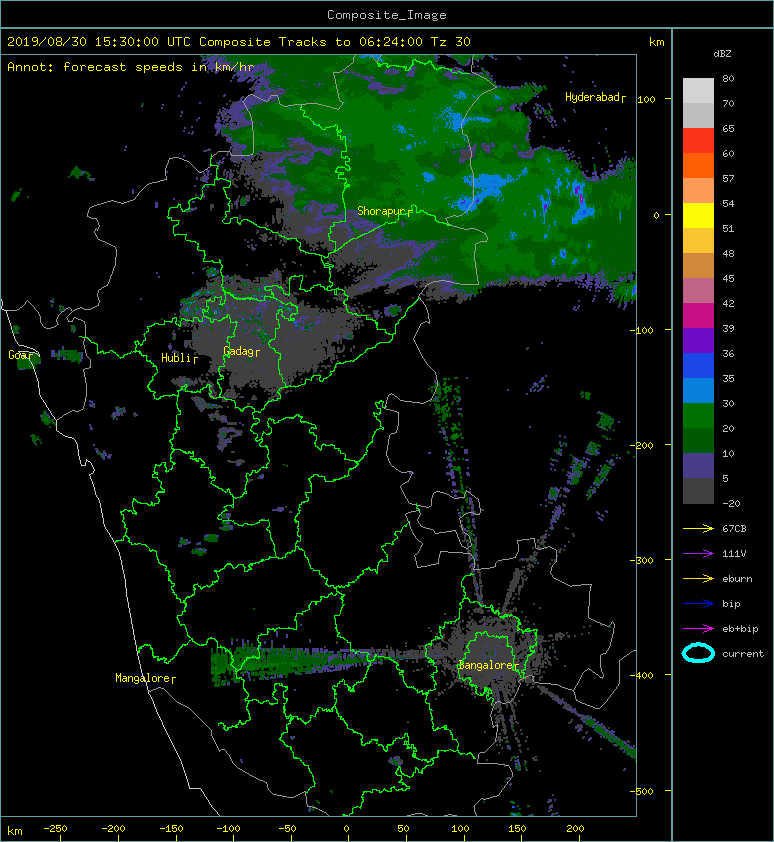This screenshot has width=774, height=842.
Task: Click the magenta eb+bip arrow in legend
Action: point(698,629)
